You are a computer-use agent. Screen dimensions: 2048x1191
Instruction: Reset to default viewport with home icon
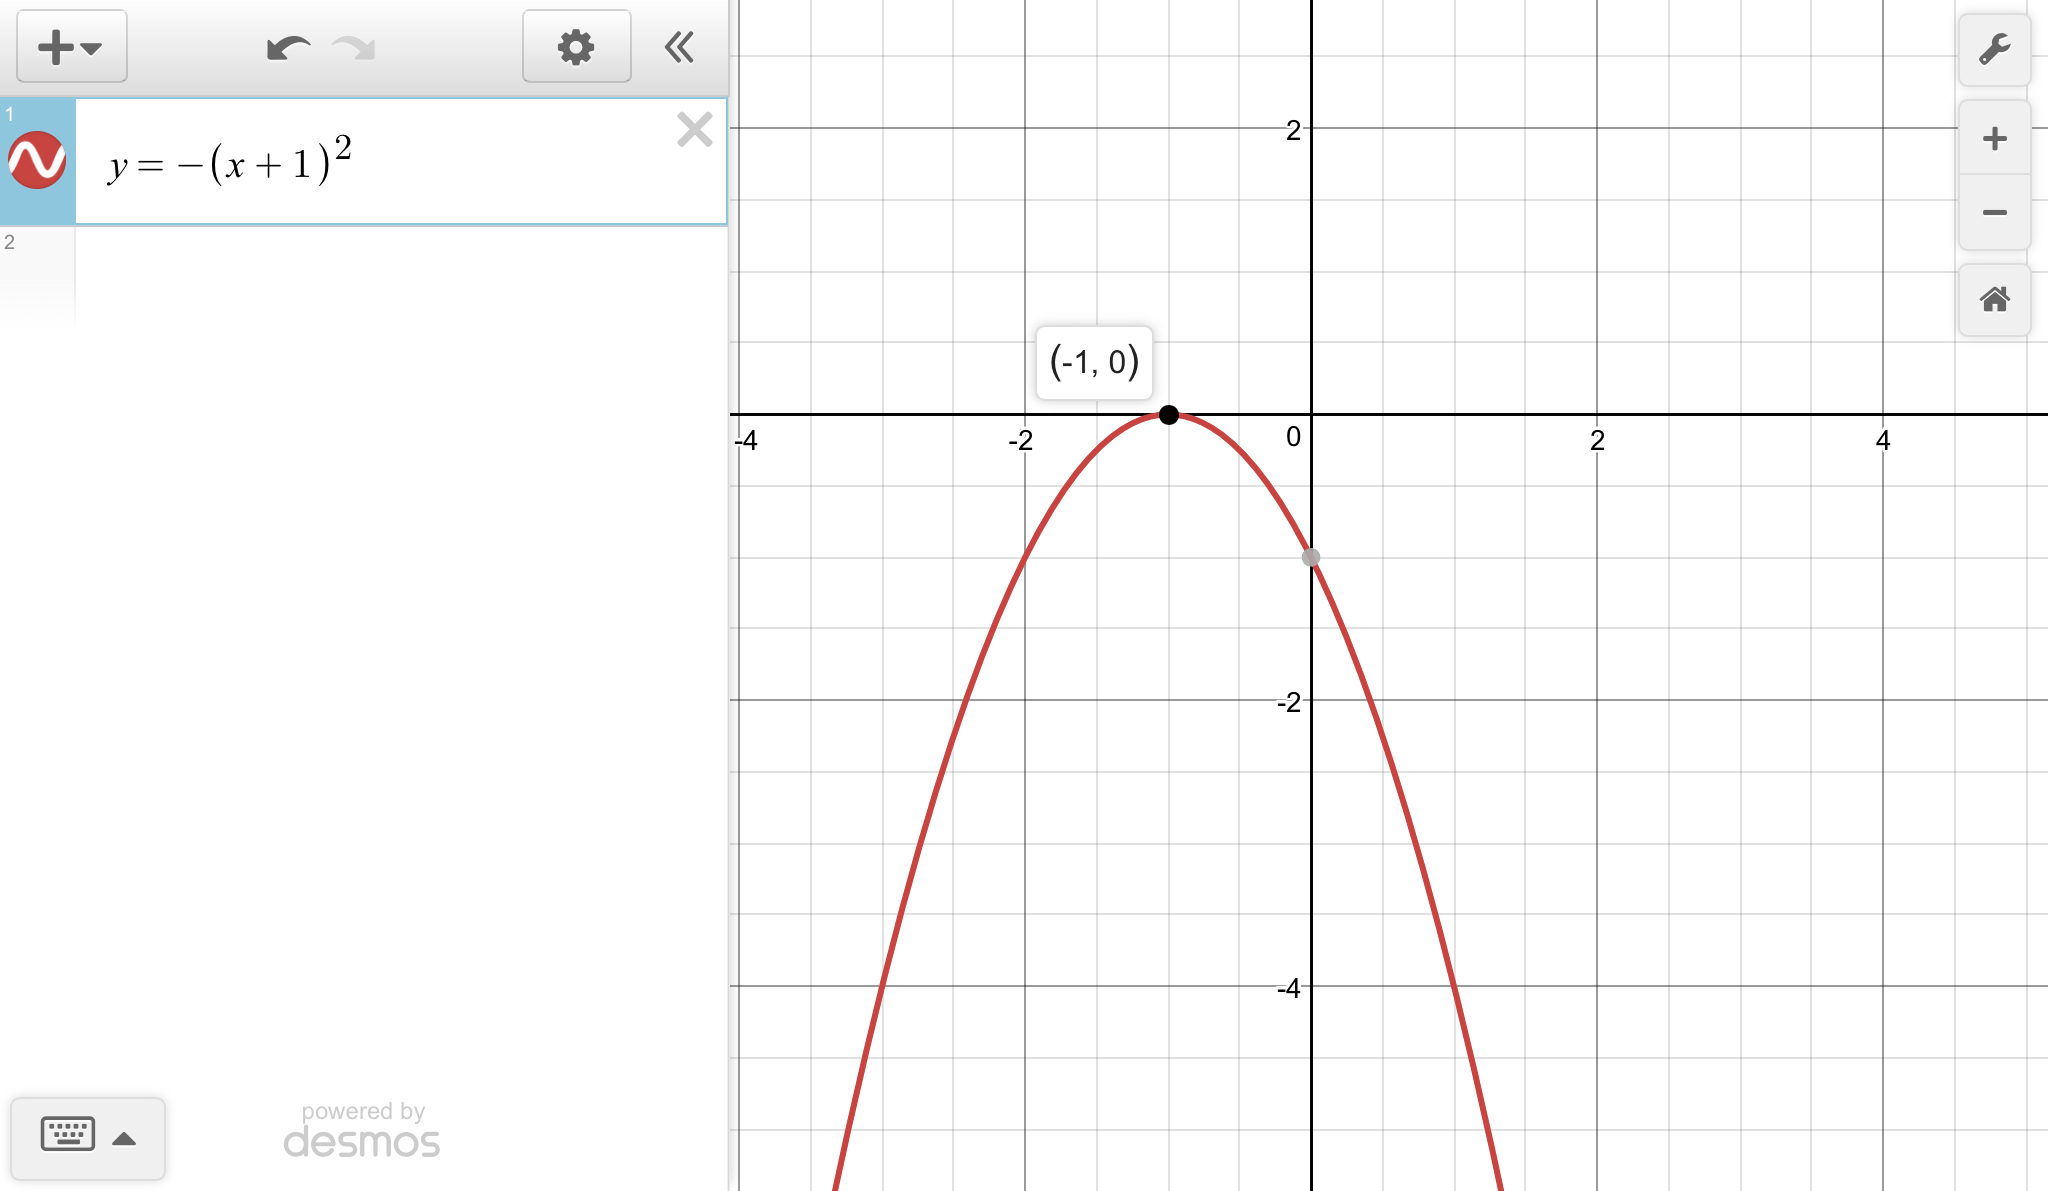point(1994,299)
